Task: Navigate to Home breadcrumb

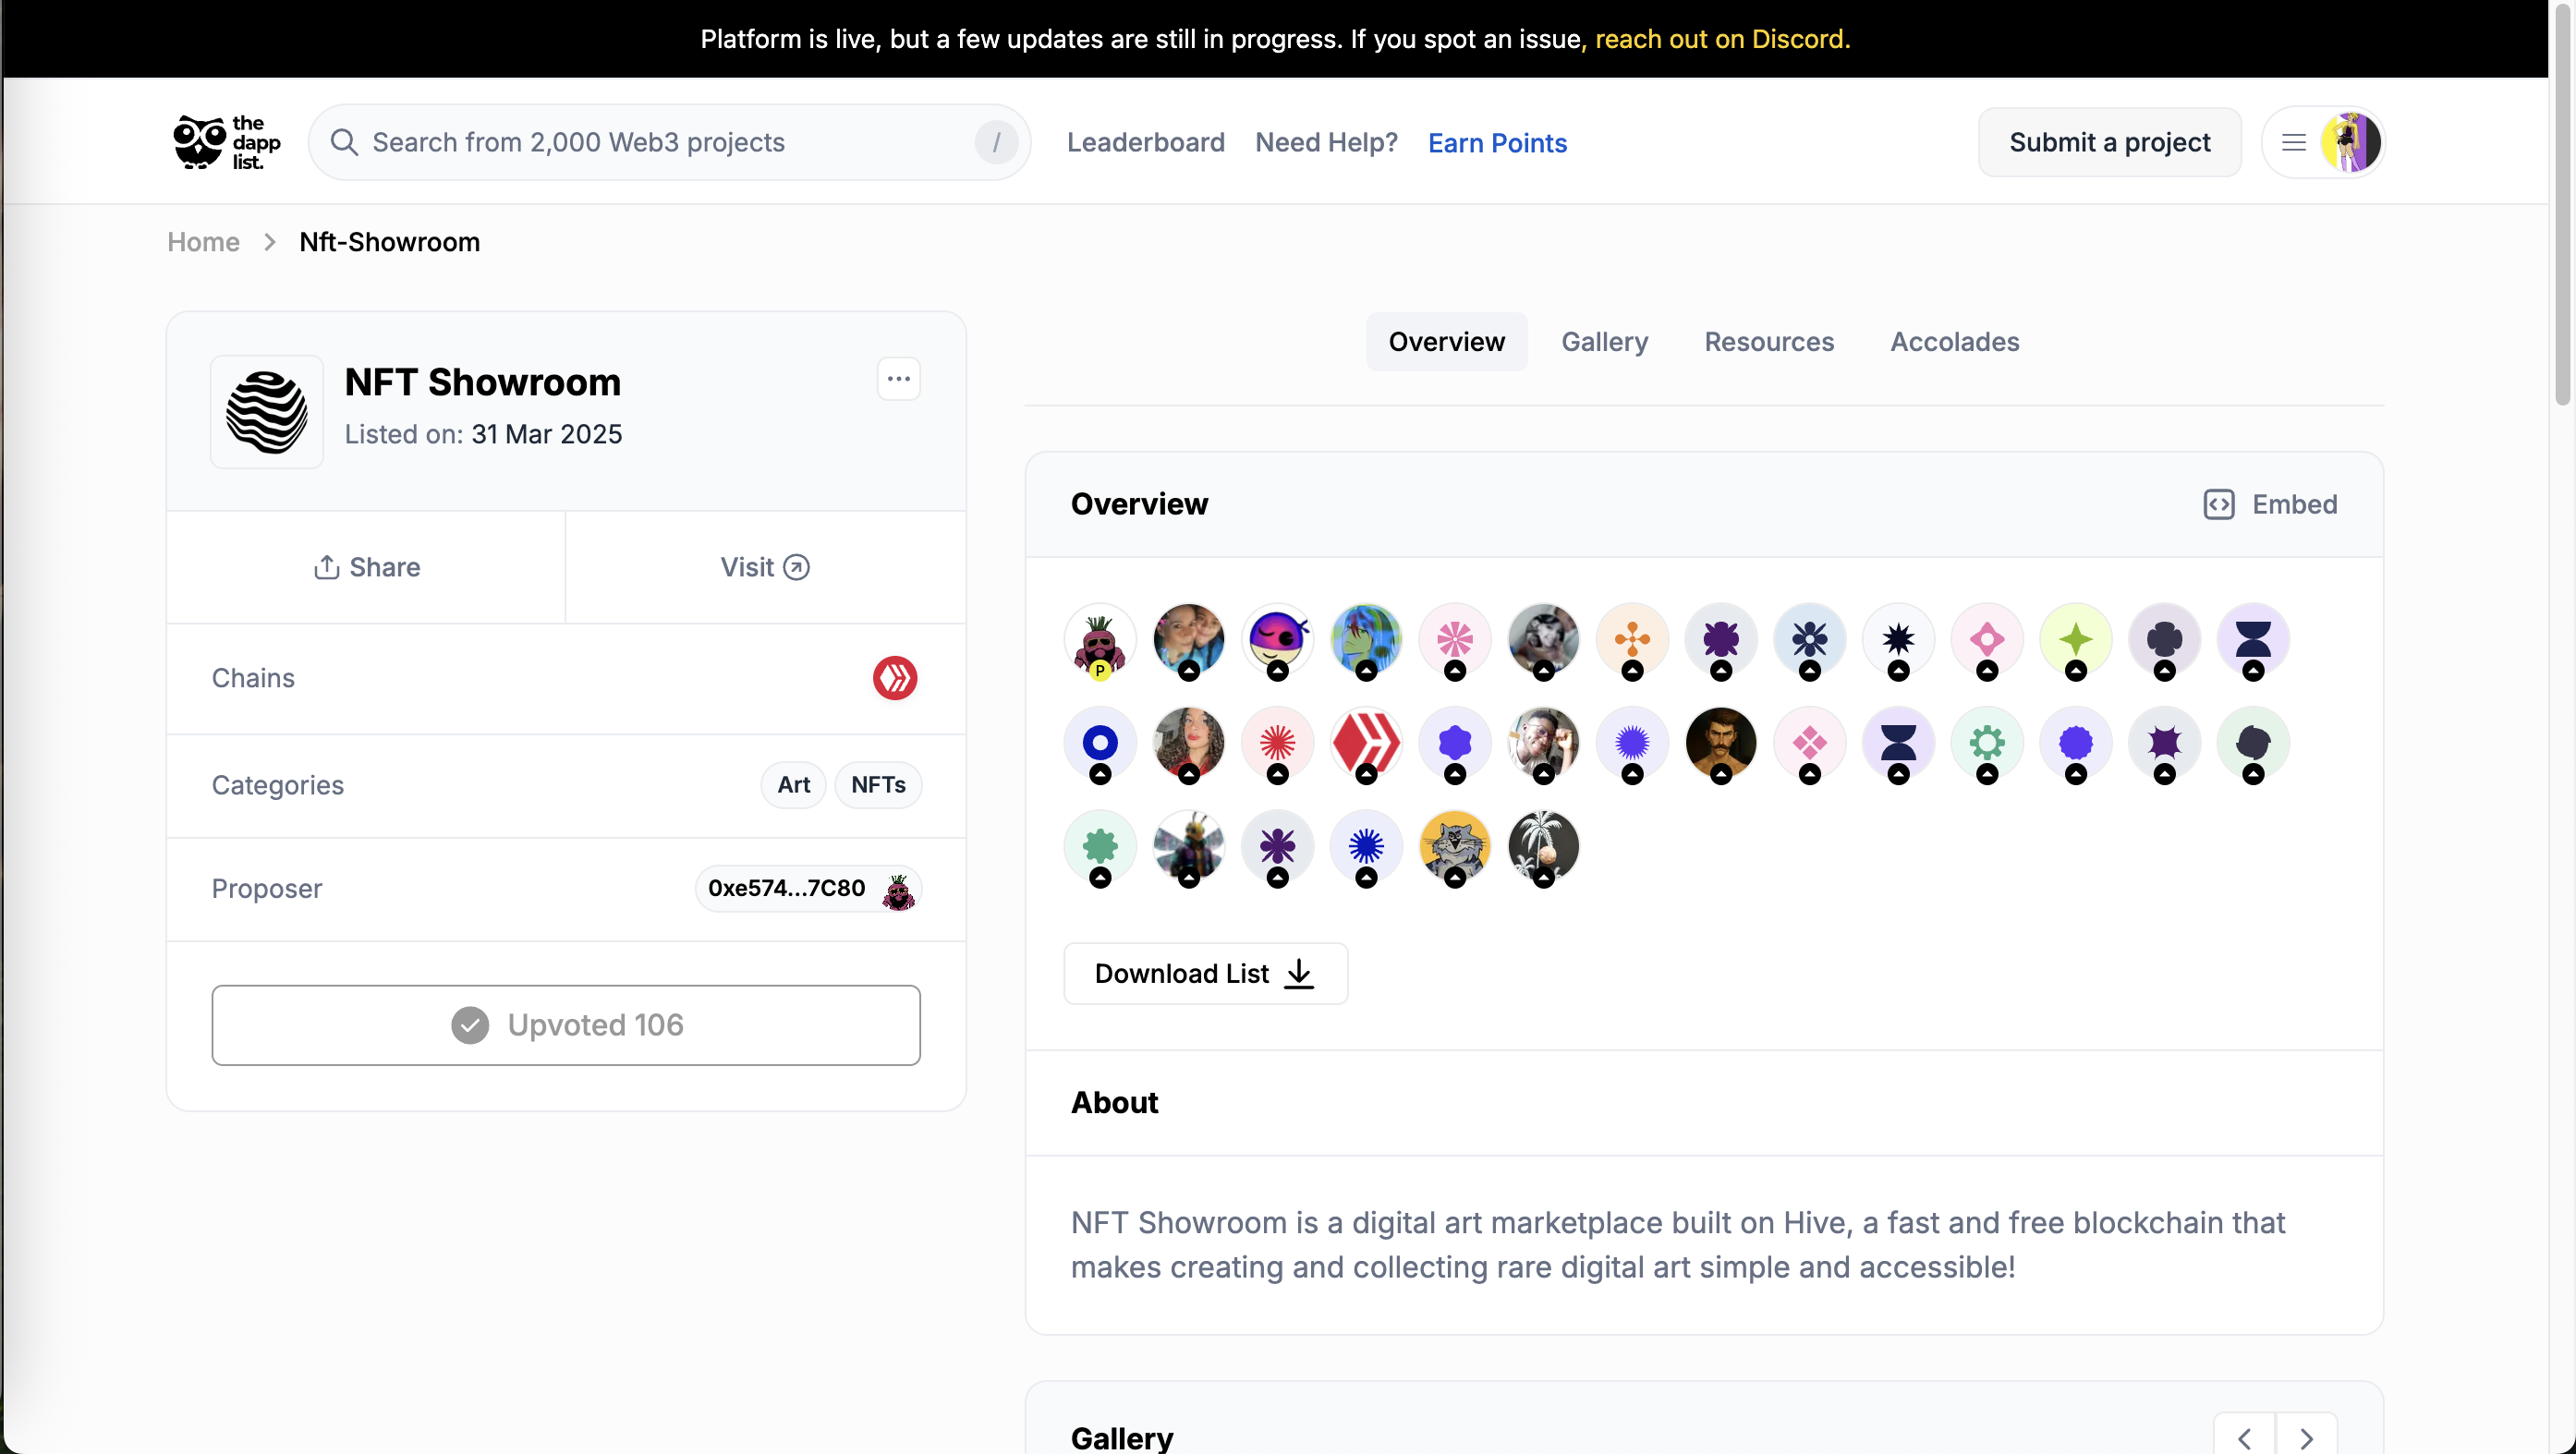Action: click(203, 242)
